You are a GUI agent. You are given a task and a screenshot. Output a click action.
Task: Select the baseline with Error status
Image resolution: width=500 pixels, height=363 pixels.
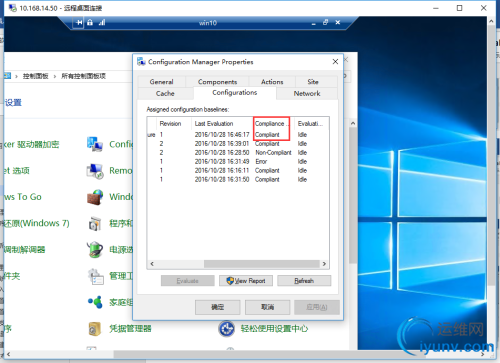coord(238,162)
